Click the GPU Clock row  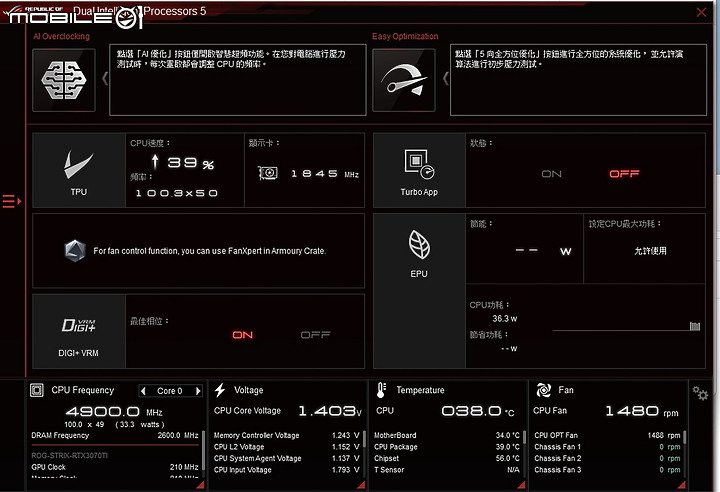click(115, 467)
